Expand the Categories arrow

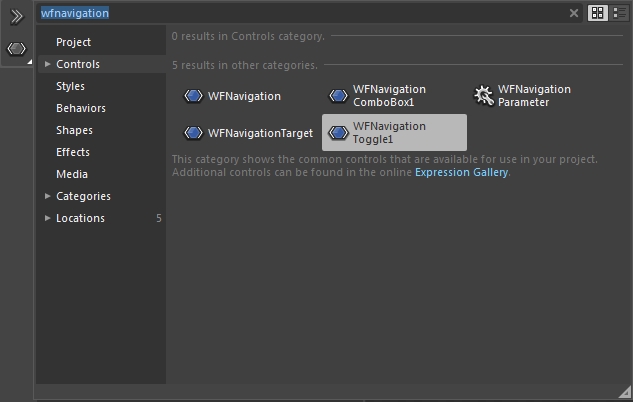pyautogui.click(x=47, y=196)
